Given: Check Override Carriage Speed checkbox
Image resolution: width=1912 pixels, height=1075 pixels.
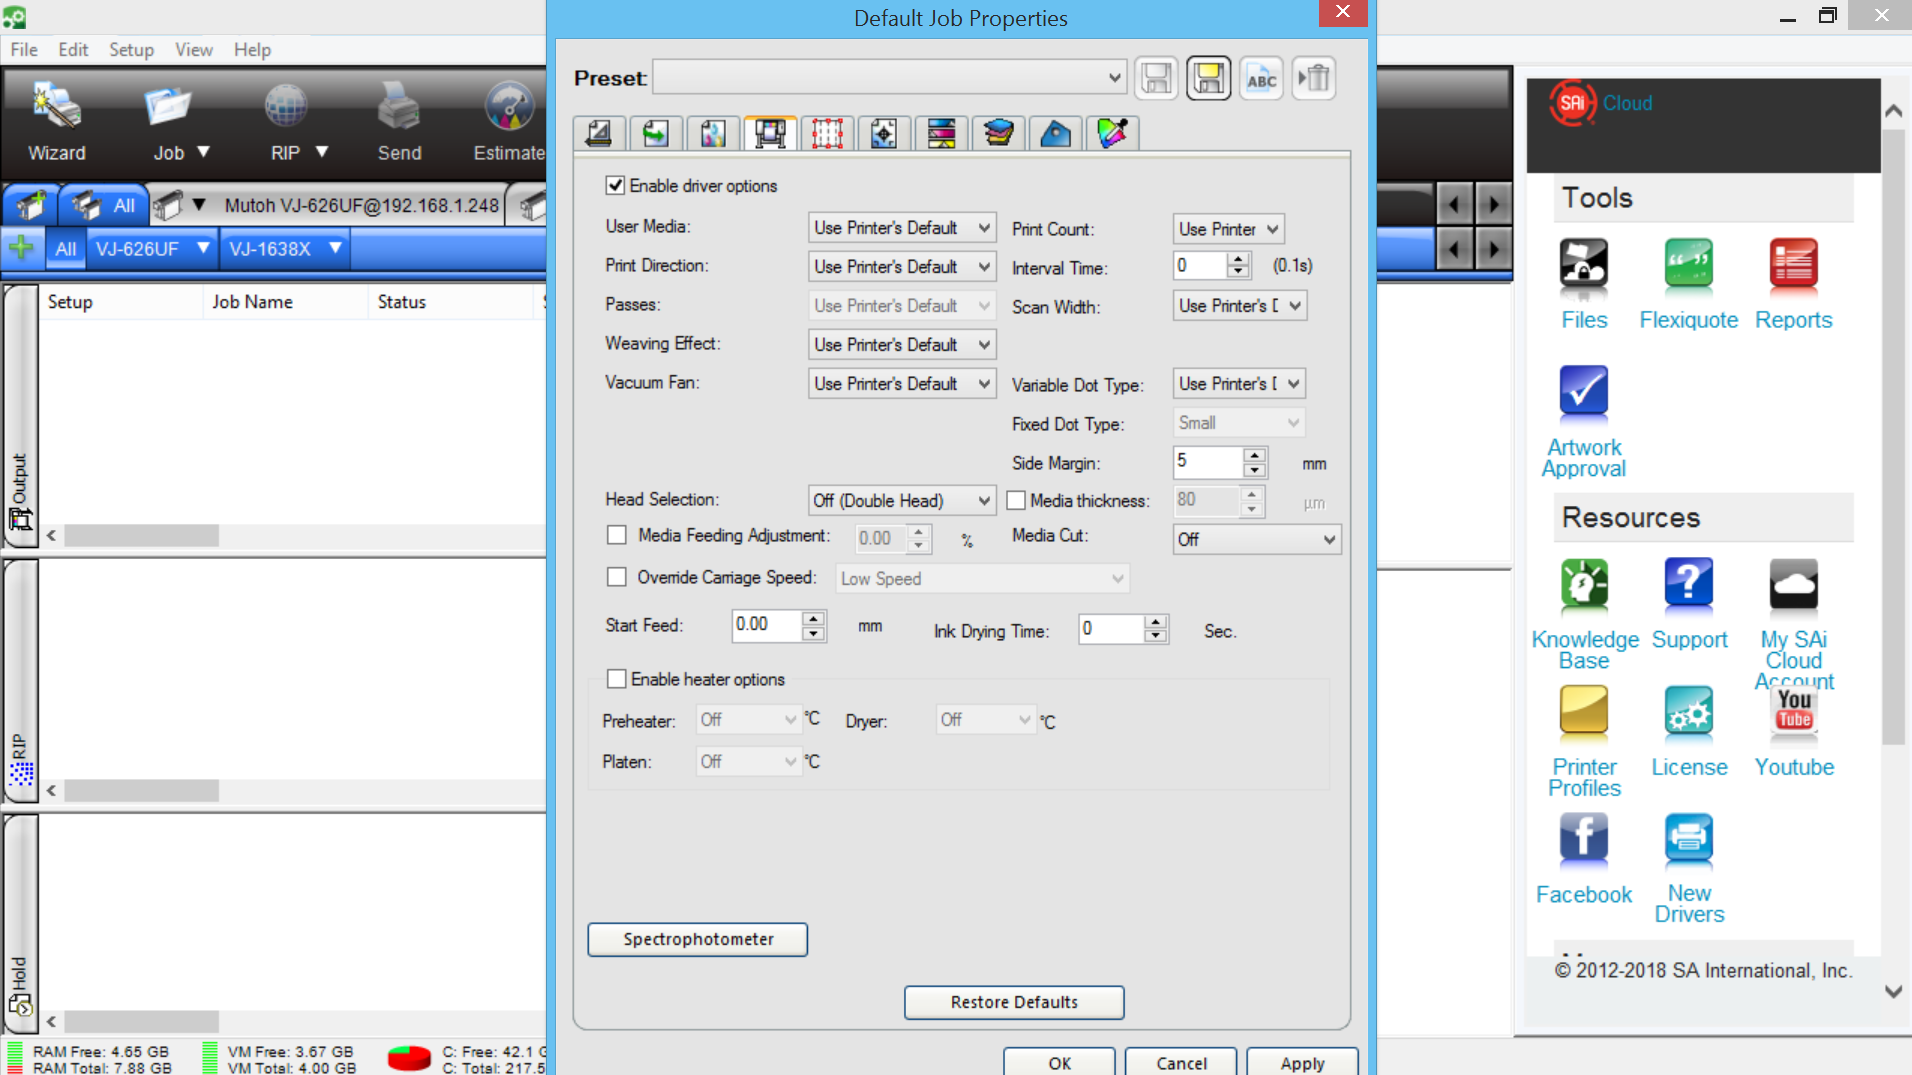Looking at the screenshot, I should [617, 577].
